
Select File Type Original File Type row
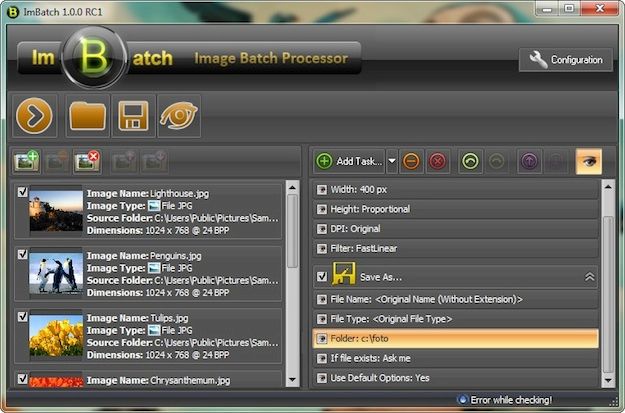[456, 319]
